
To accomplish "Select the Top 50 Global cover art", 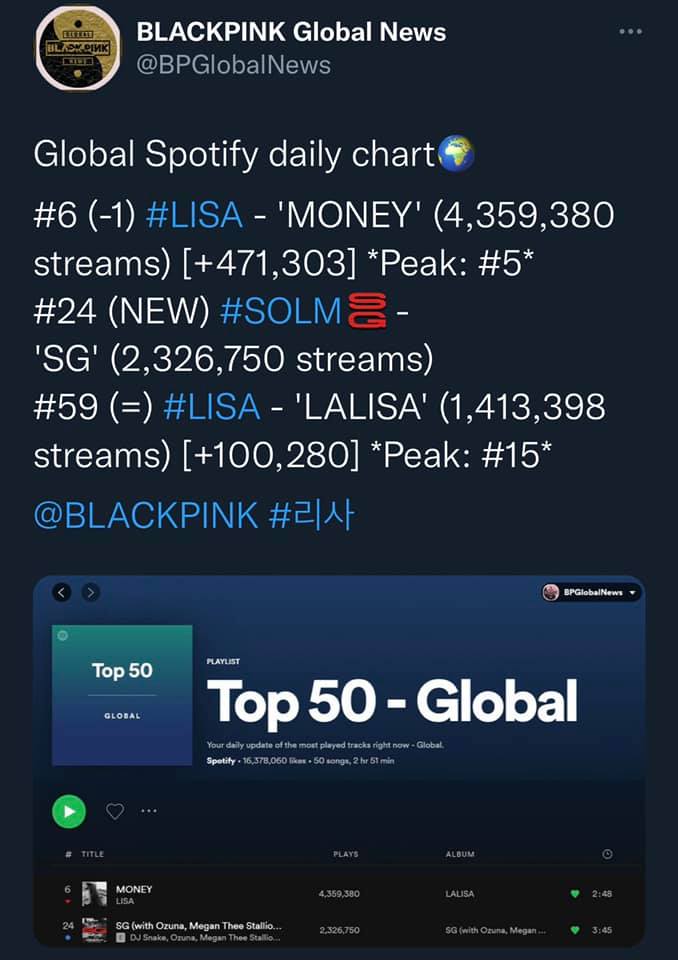I will pyautogui.click(x=122, y=695).
